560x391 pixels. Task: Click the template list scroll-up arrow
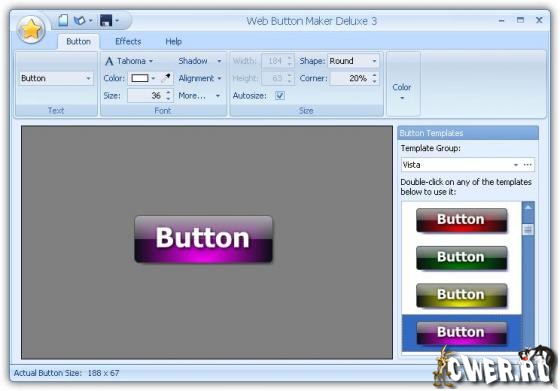click(x=528, y=207)
